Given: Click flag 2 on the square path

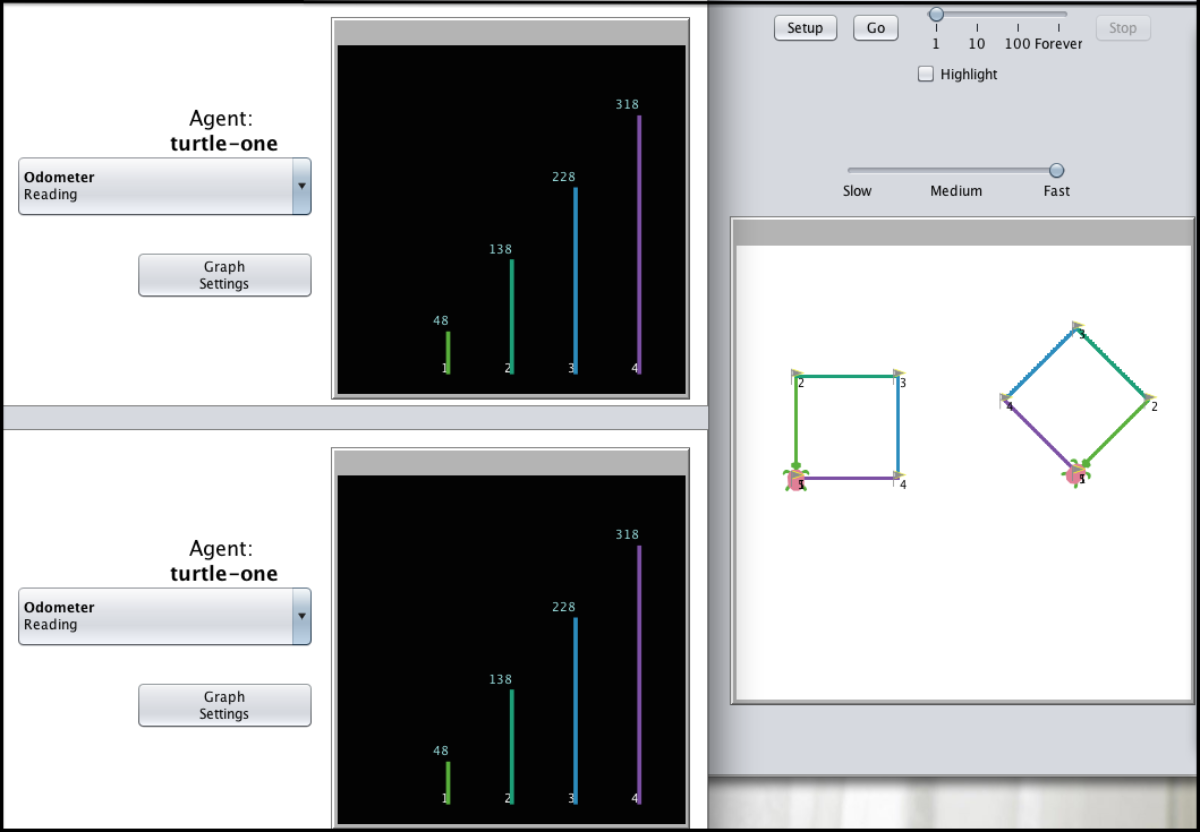Looking at the screenshot, I should [x=797, y=376].
